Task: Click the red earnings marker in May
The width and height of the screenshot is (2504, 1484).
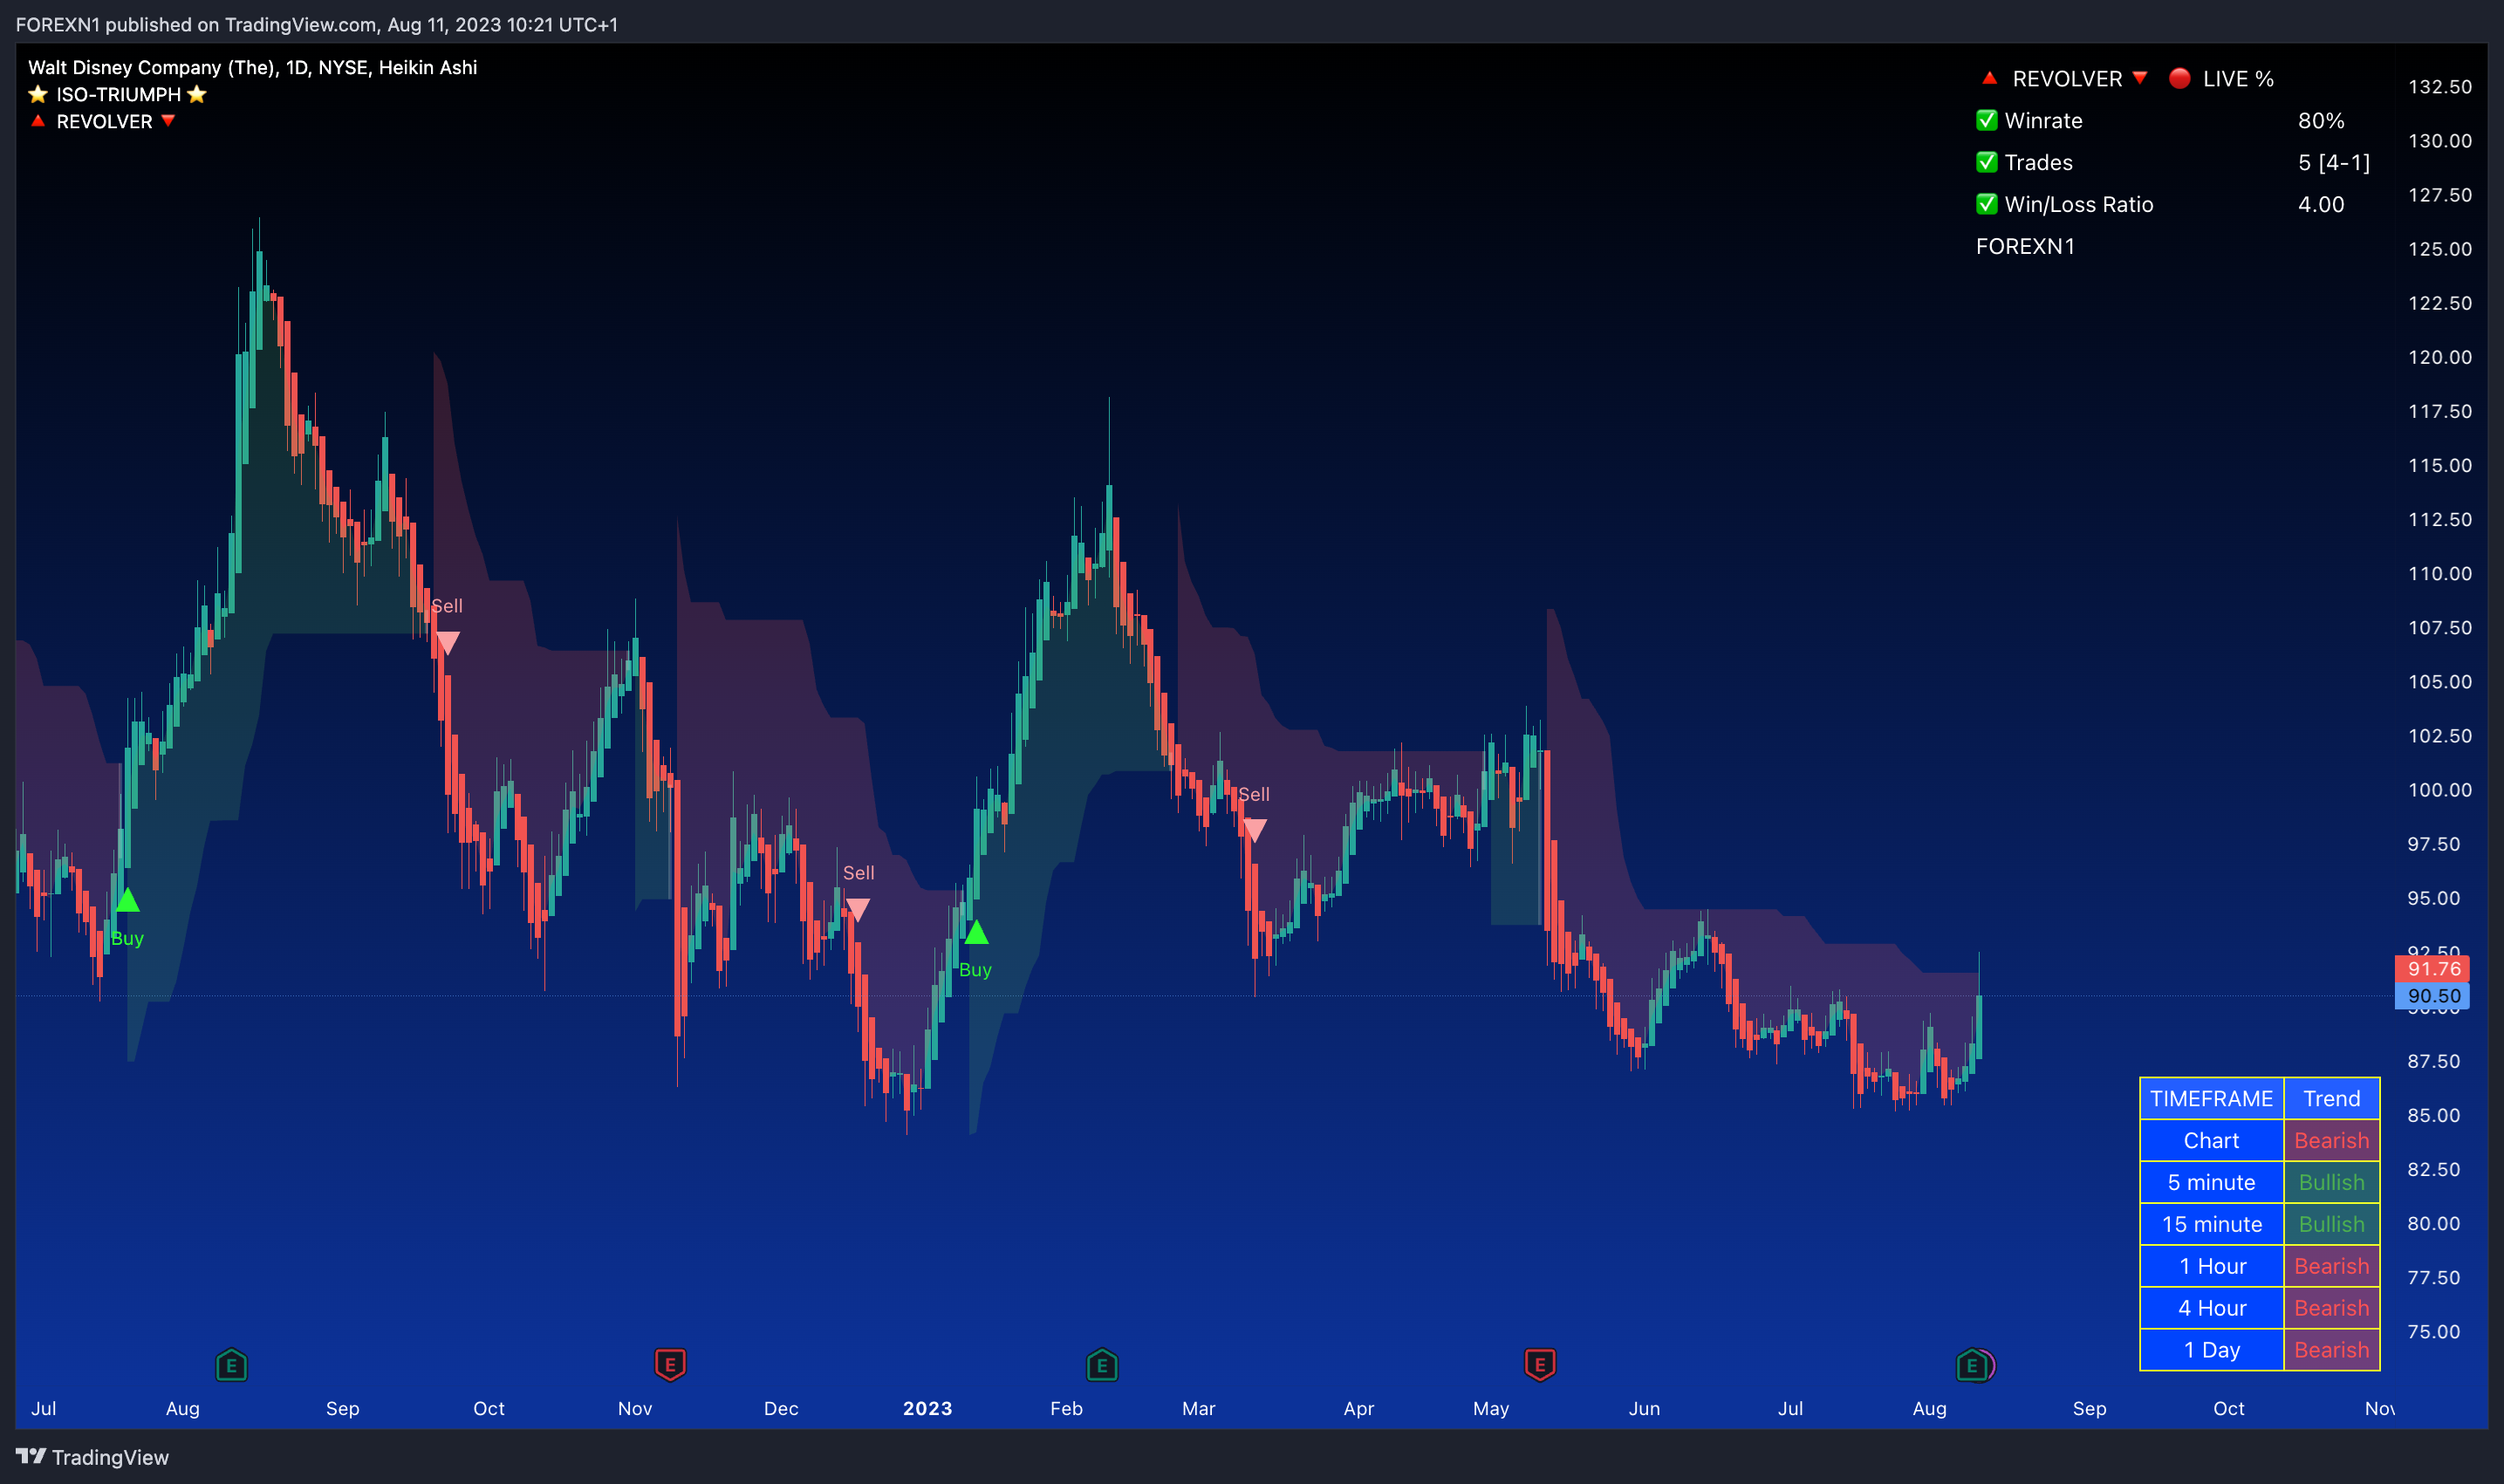Action: [1540, 1365]
